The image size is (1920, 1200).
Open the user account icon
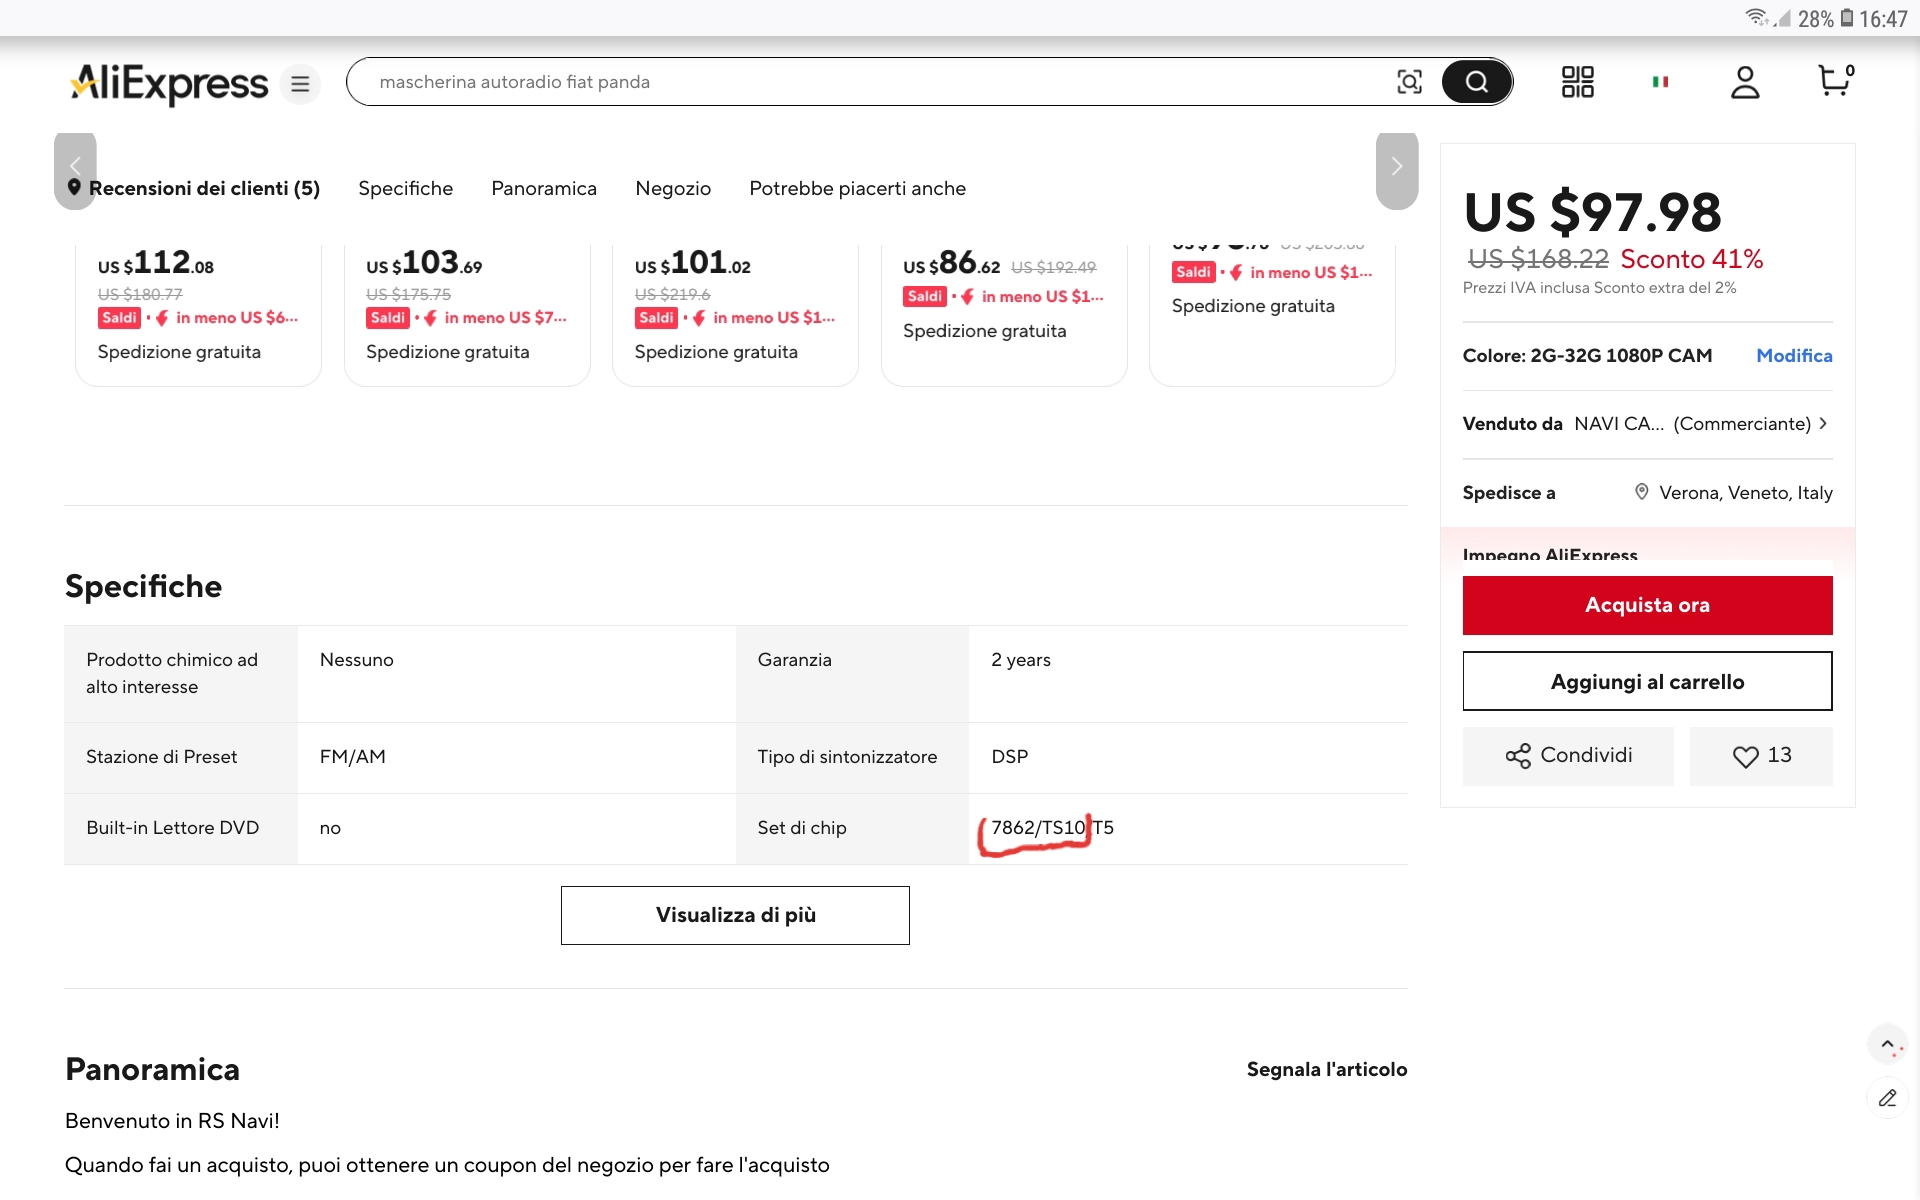point(1745,82)
